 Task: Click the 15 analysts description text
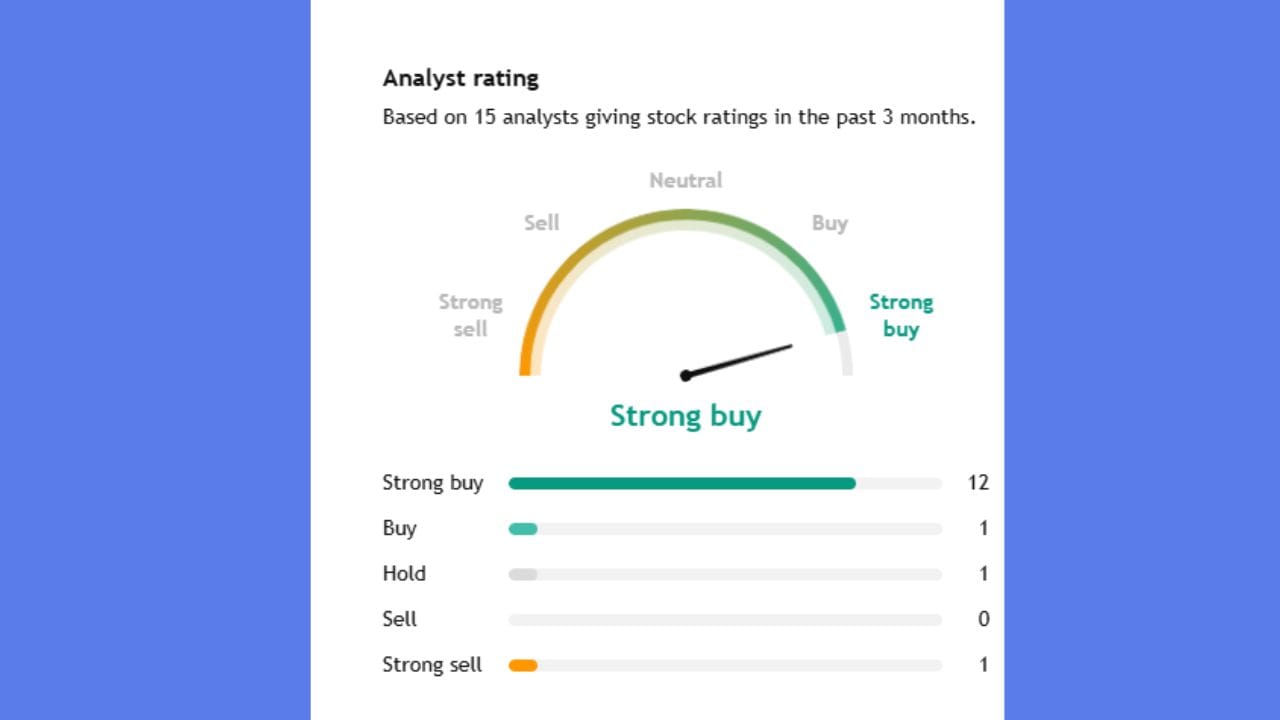tap(678, 117)
